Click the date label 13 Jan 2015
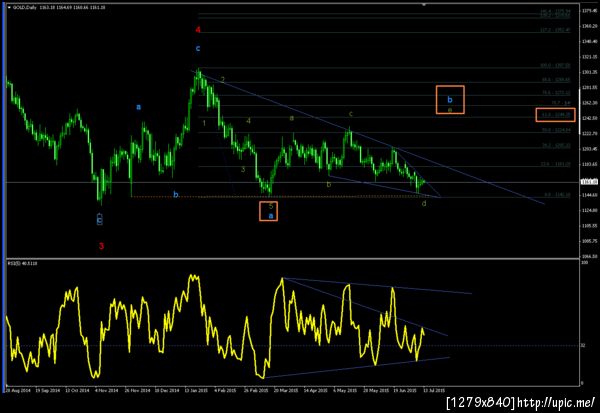 (x=197, y=390)
